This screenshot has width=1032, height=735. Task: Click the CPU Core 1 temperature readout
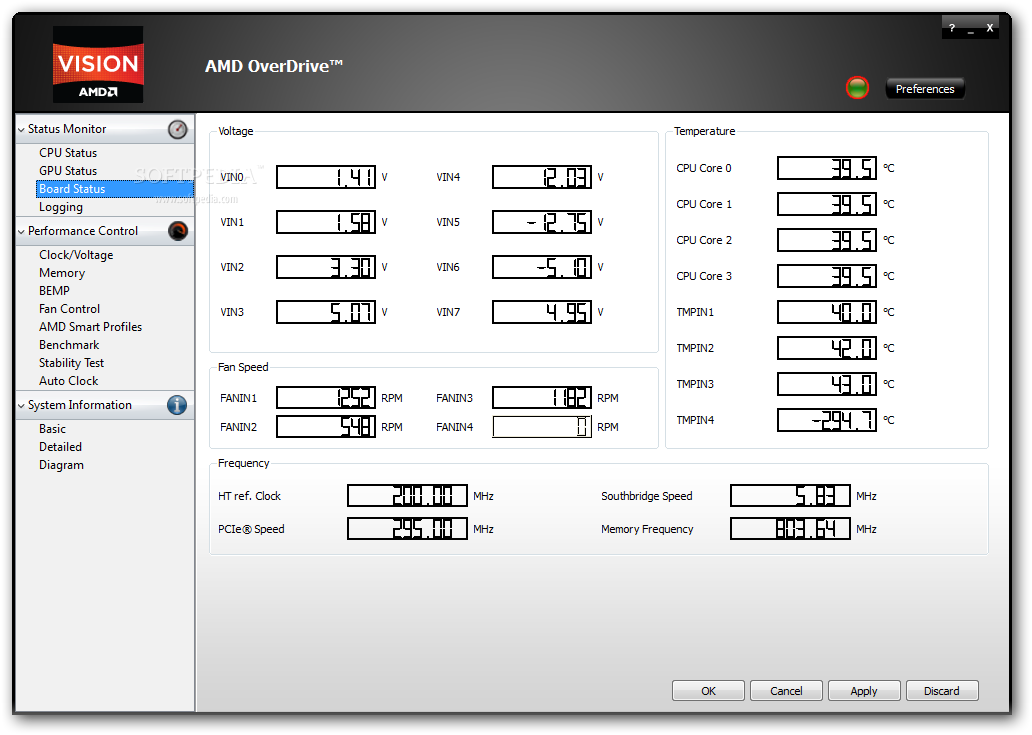point(827,204)
